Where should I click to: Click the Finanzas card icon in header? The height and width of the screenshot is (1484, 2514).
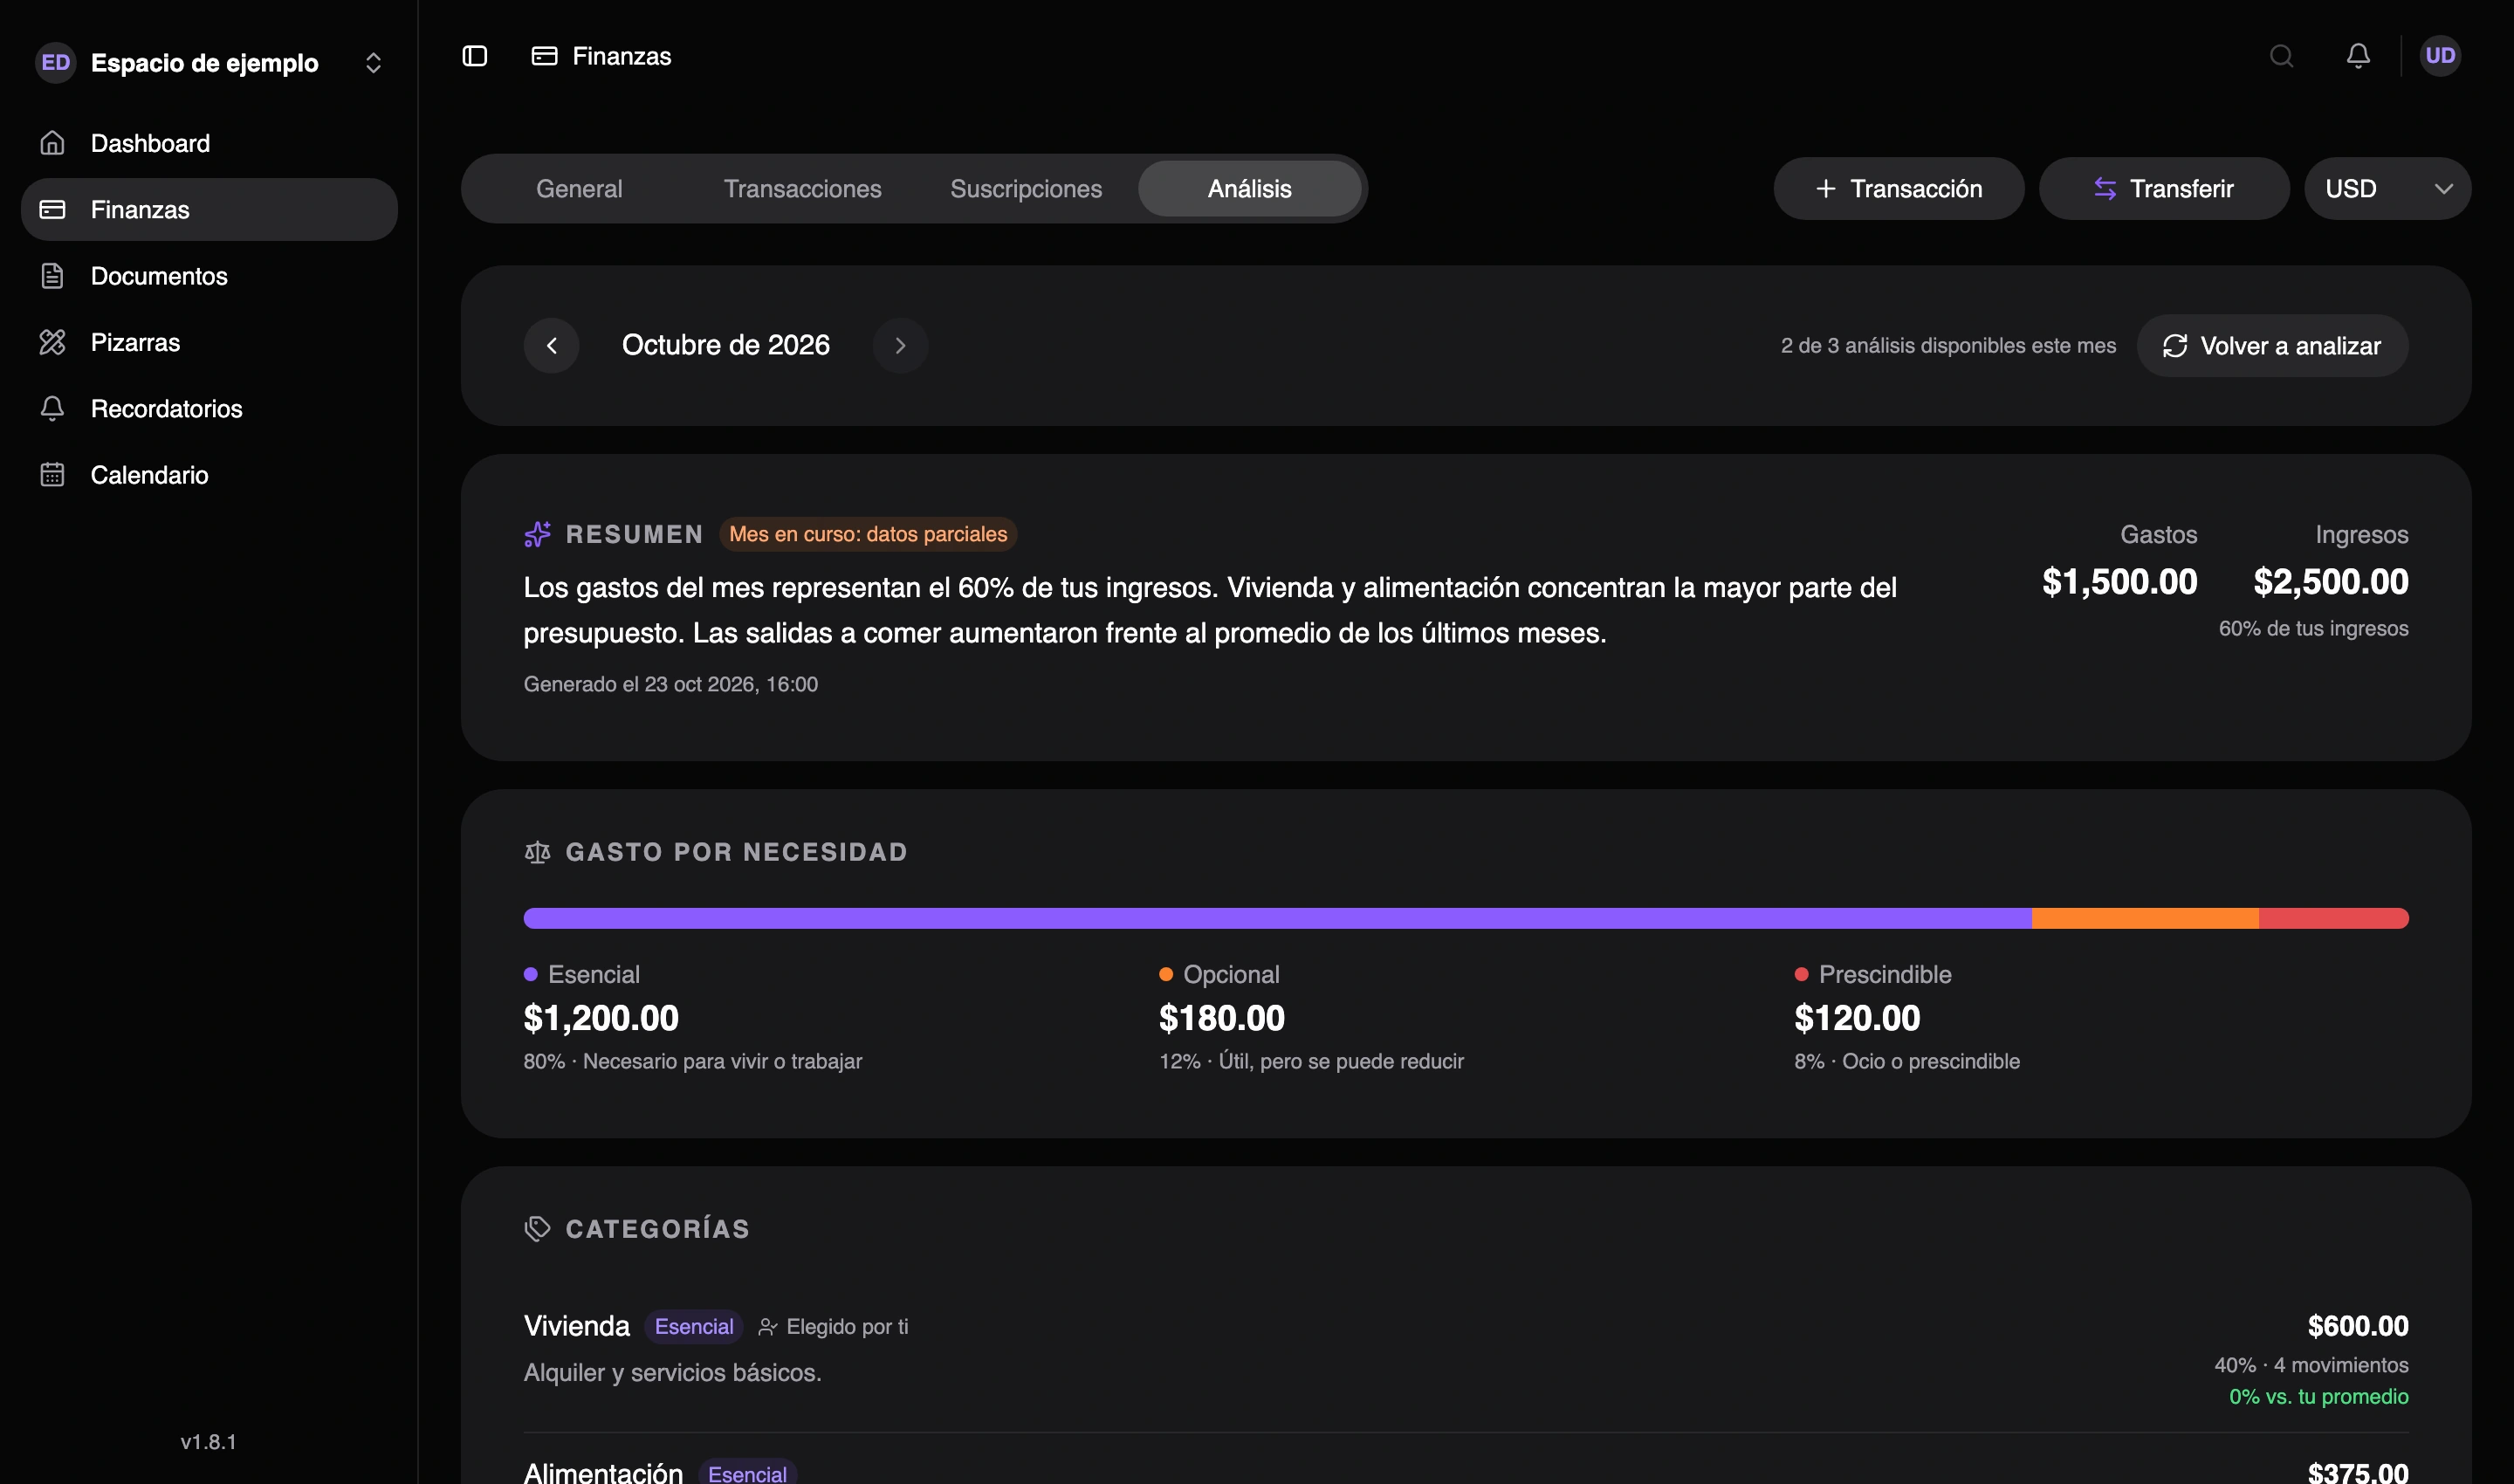544,56
